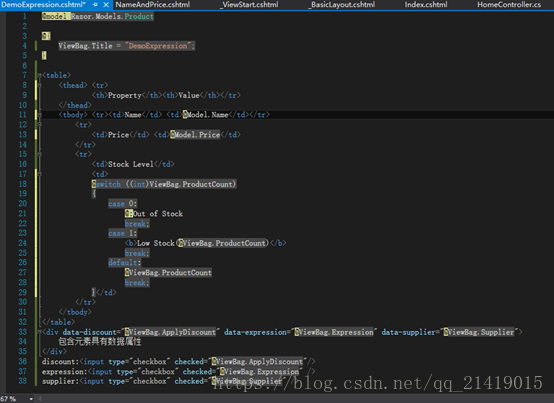The width and height of the screenshot is (554, 403).
Task: Collapse the table element on line 7
Action: click(40, 75)
